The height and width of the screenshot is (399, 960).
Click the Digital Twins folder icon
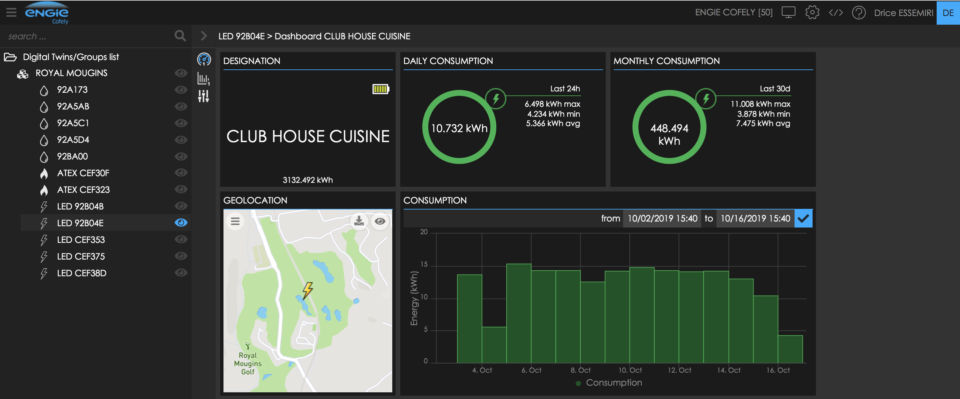point(10,58)
